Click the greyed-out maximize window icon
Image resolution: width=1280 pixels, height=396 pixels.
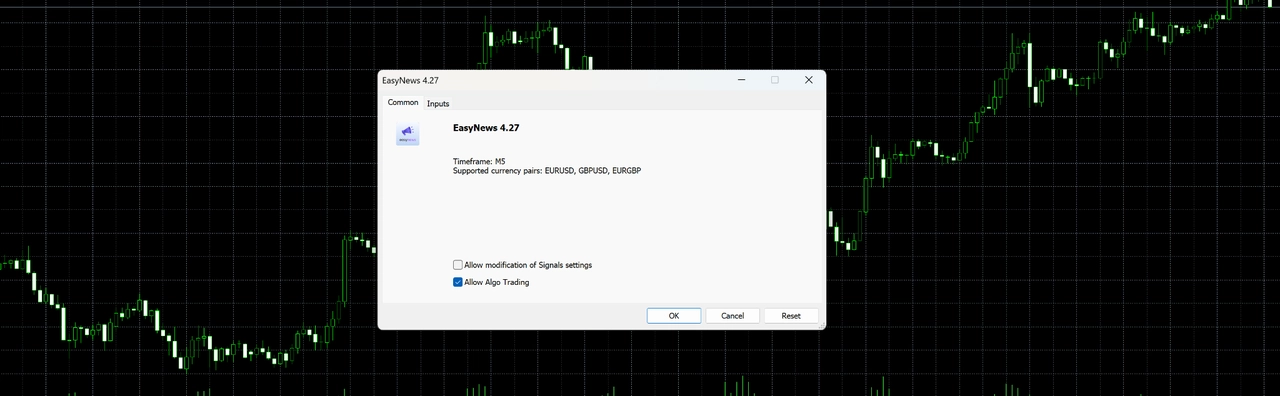point(775,80)
